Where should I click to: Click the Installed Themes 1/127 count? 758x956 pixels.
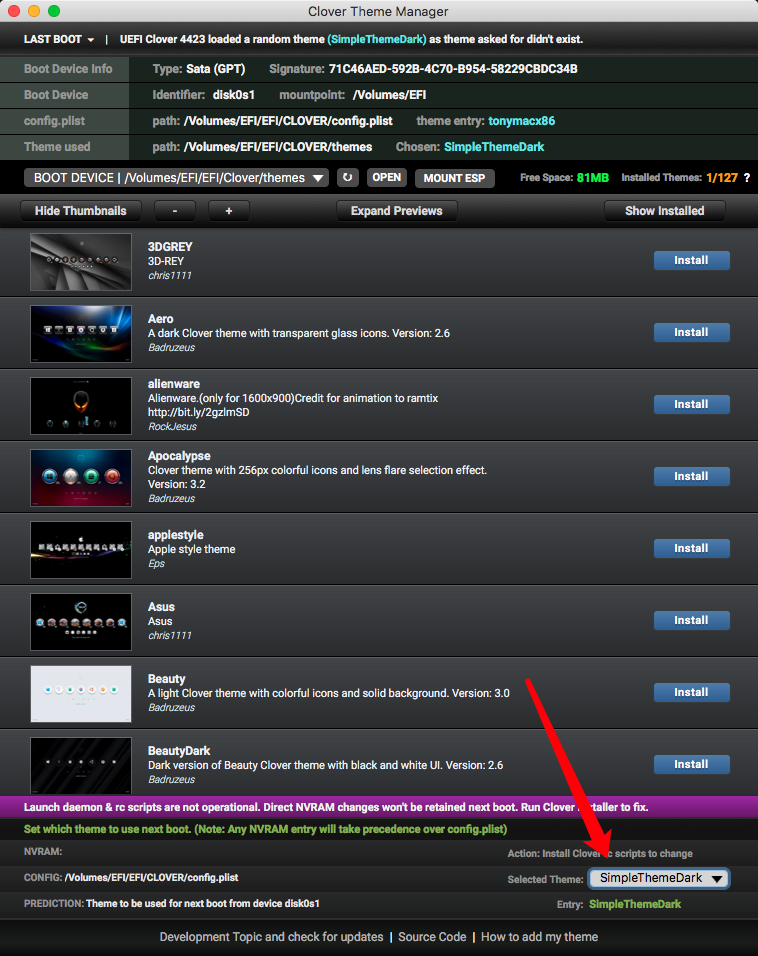(x=722, y=178)
